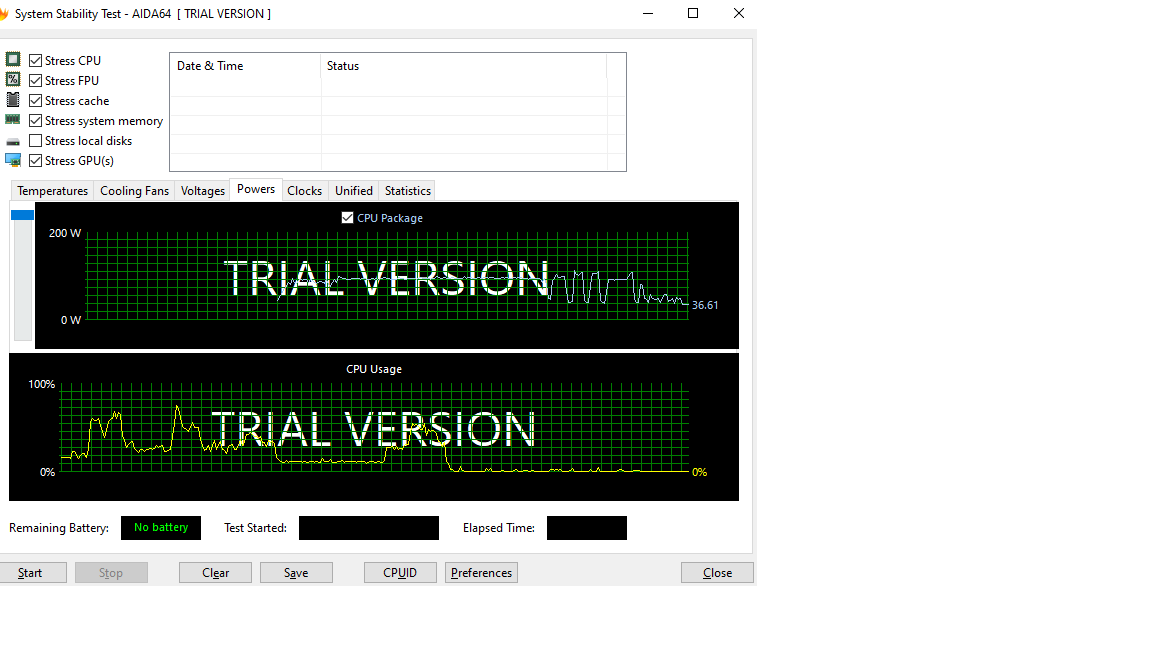Toggle the Stress system memory checkbox

35,120
